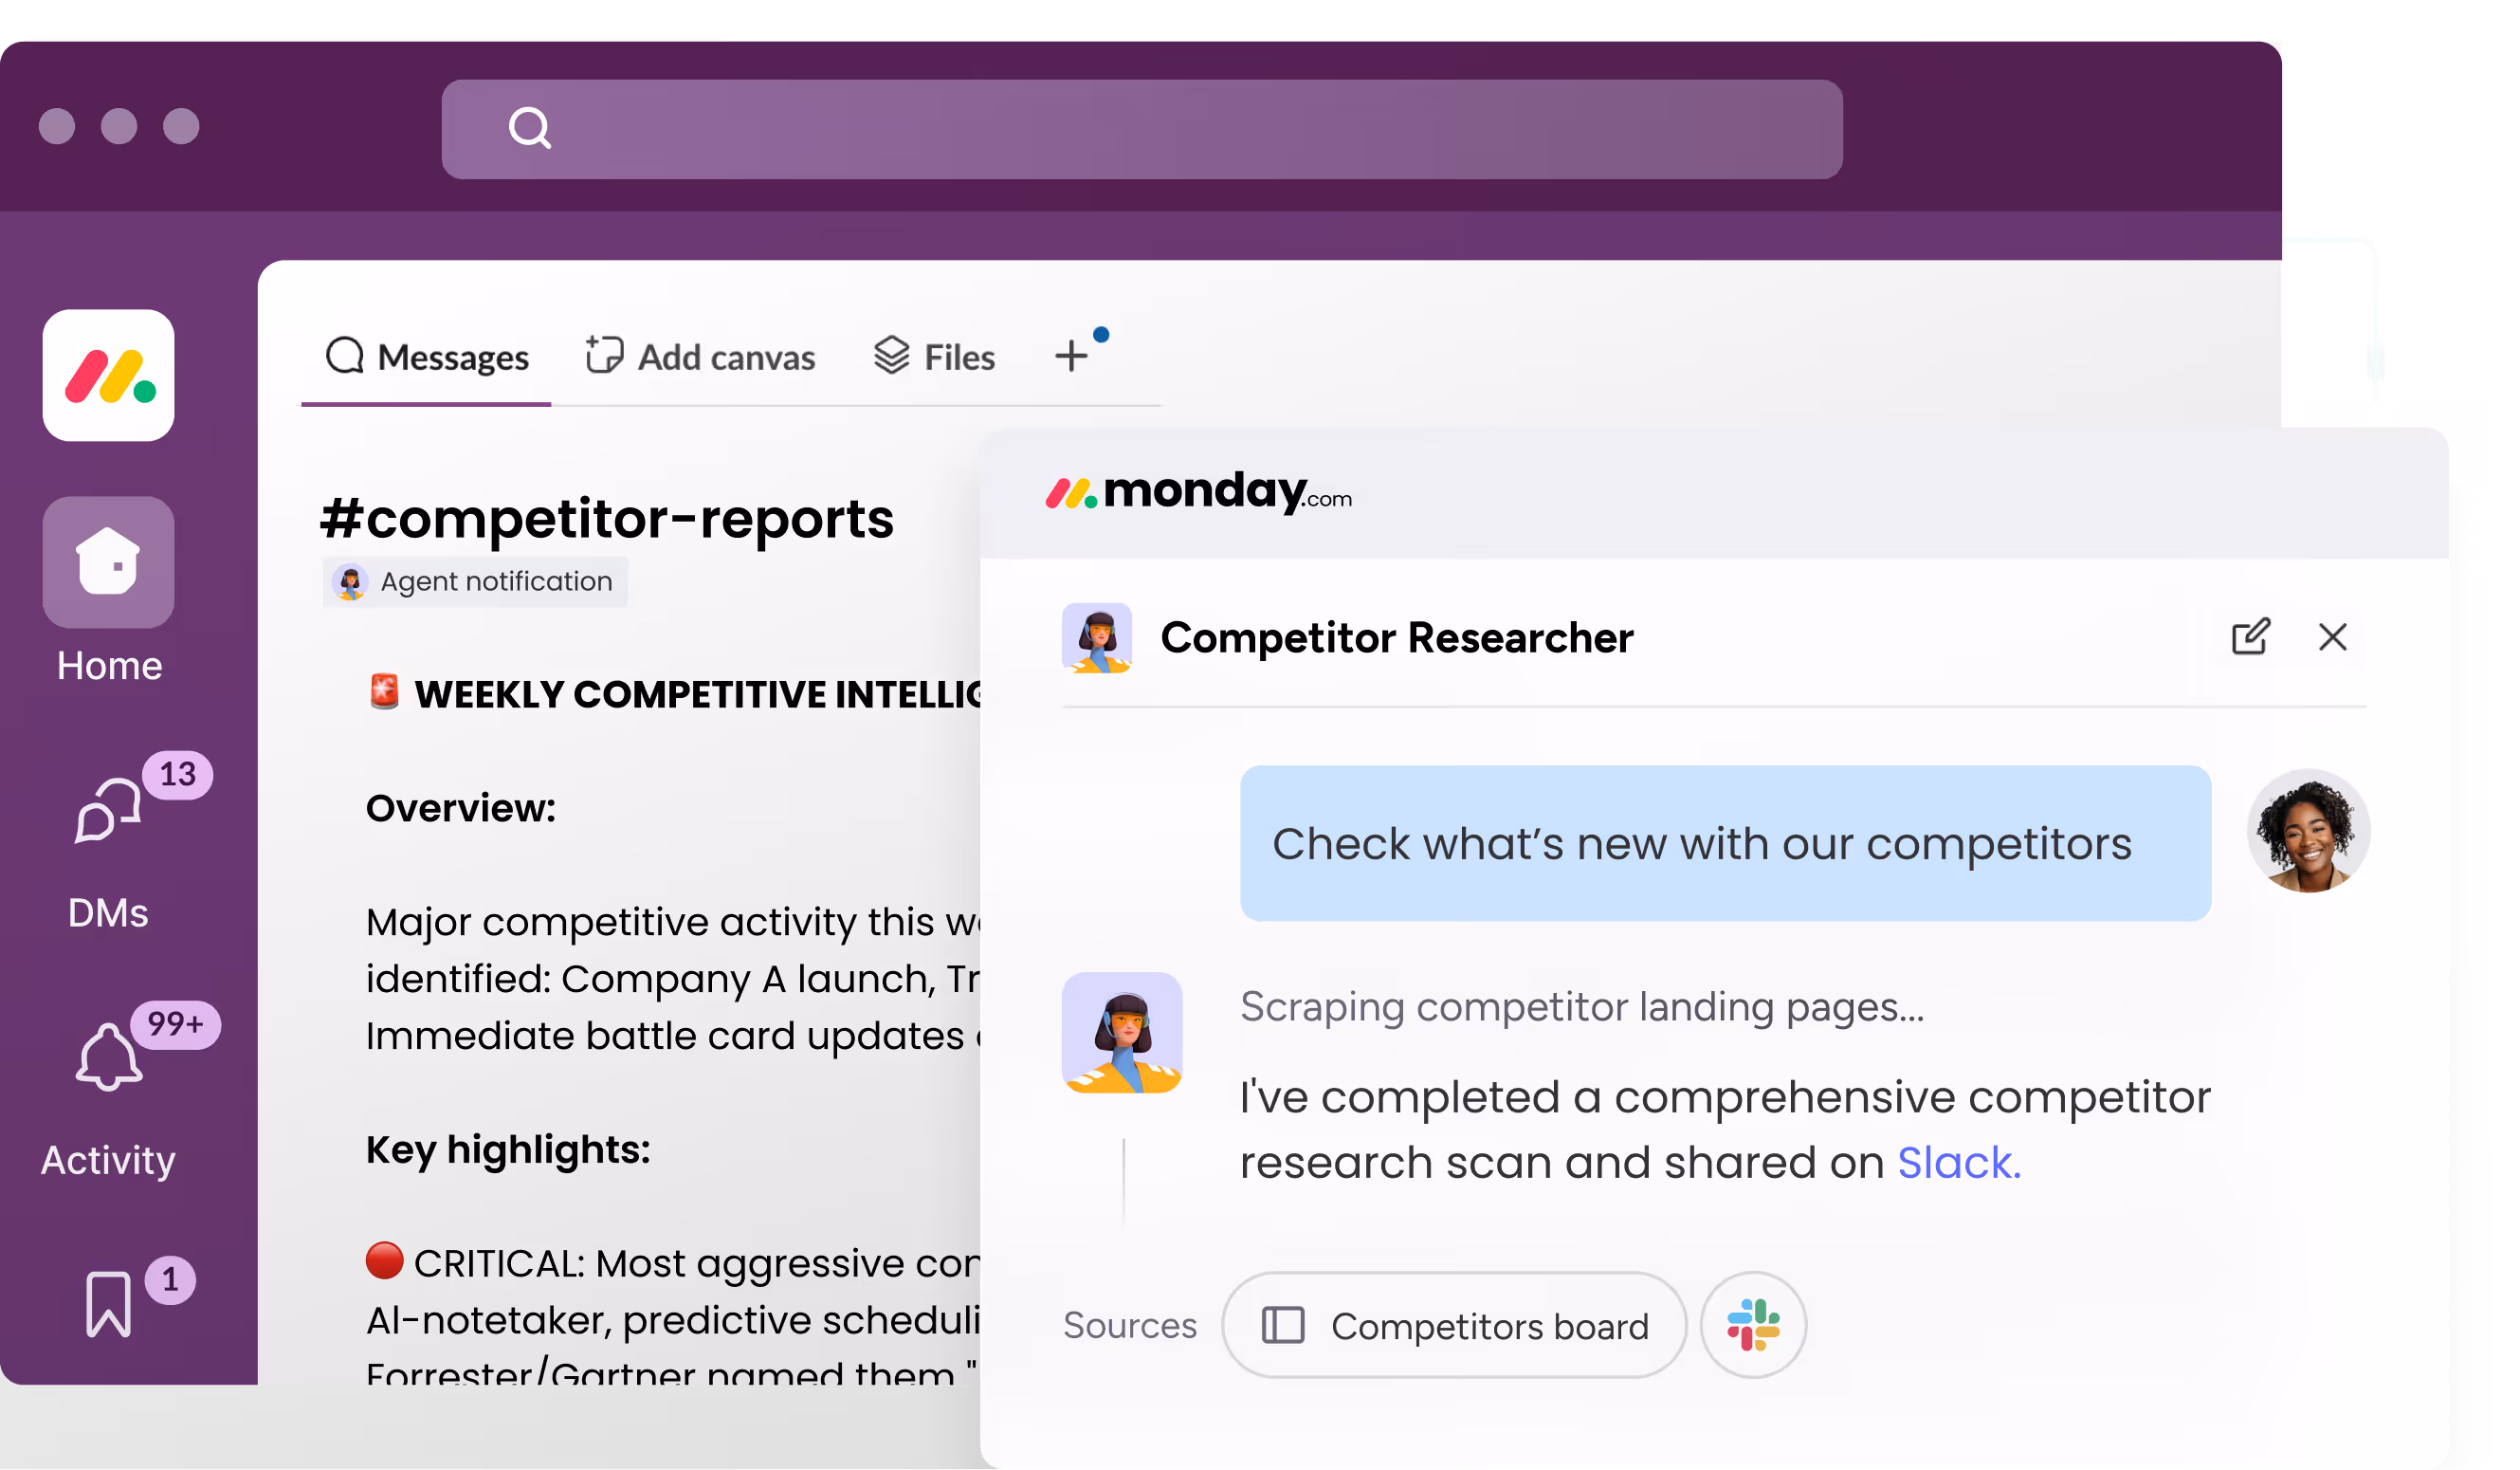
Task: Click the user profile photo
Action: pos(2309,831)
